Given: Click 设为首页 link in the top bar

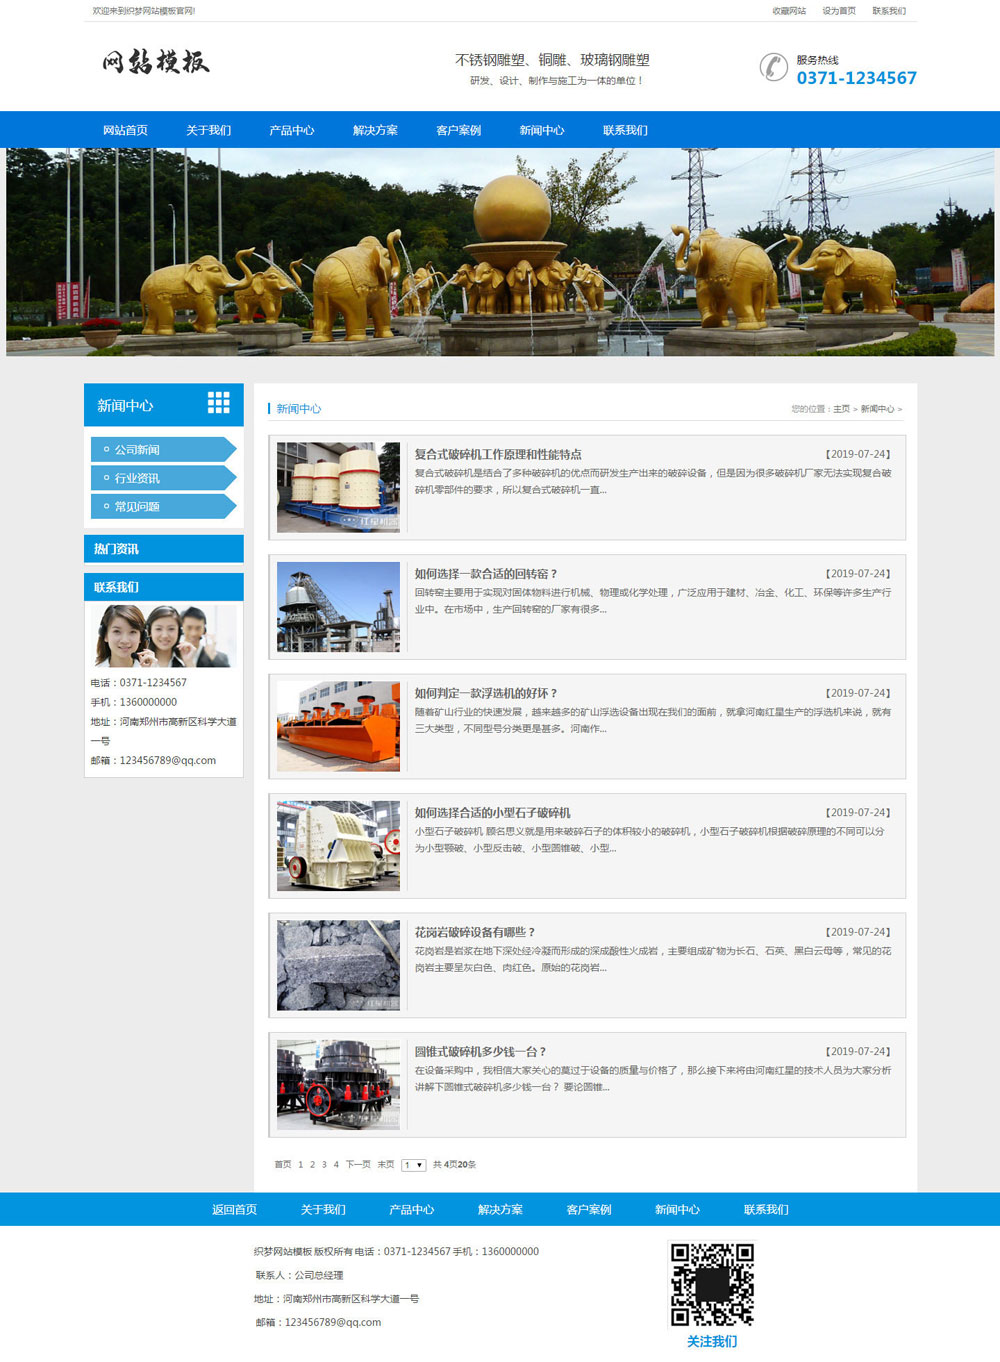Looking at the screenshot, I should pos(838,11).
